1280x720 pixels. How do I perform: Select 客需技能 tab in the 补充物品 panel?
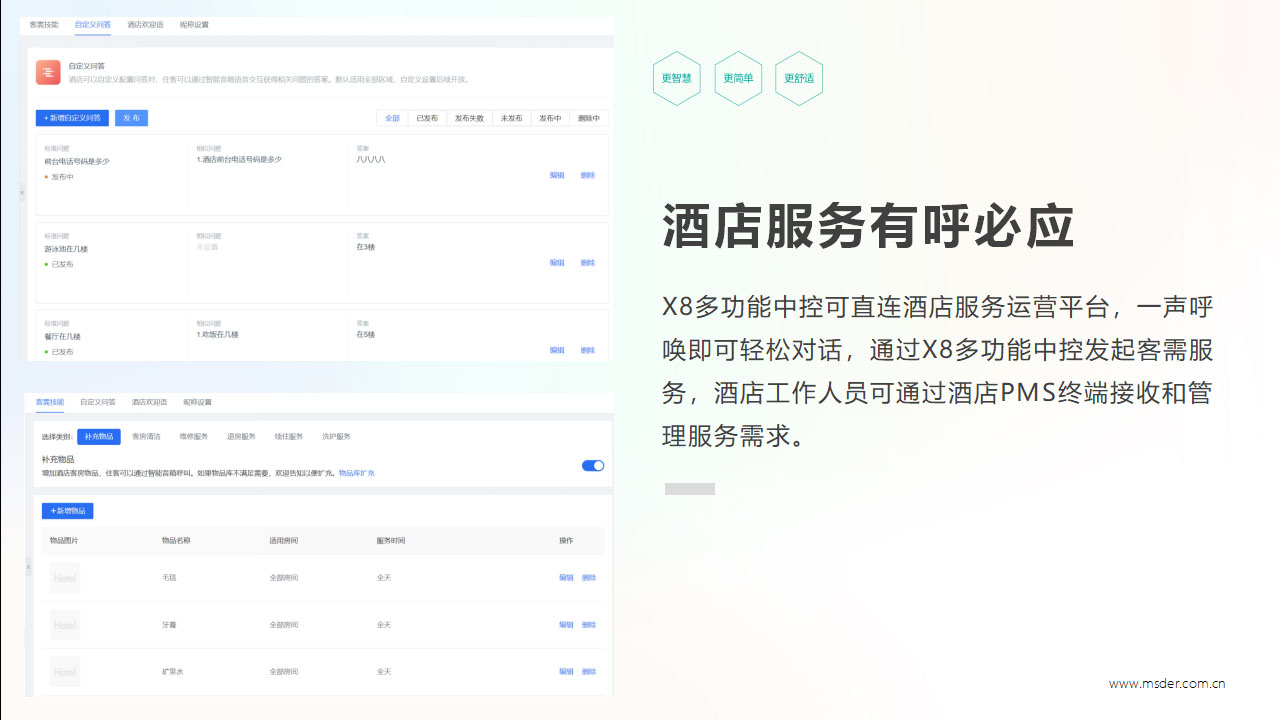(x=50, y=402)
